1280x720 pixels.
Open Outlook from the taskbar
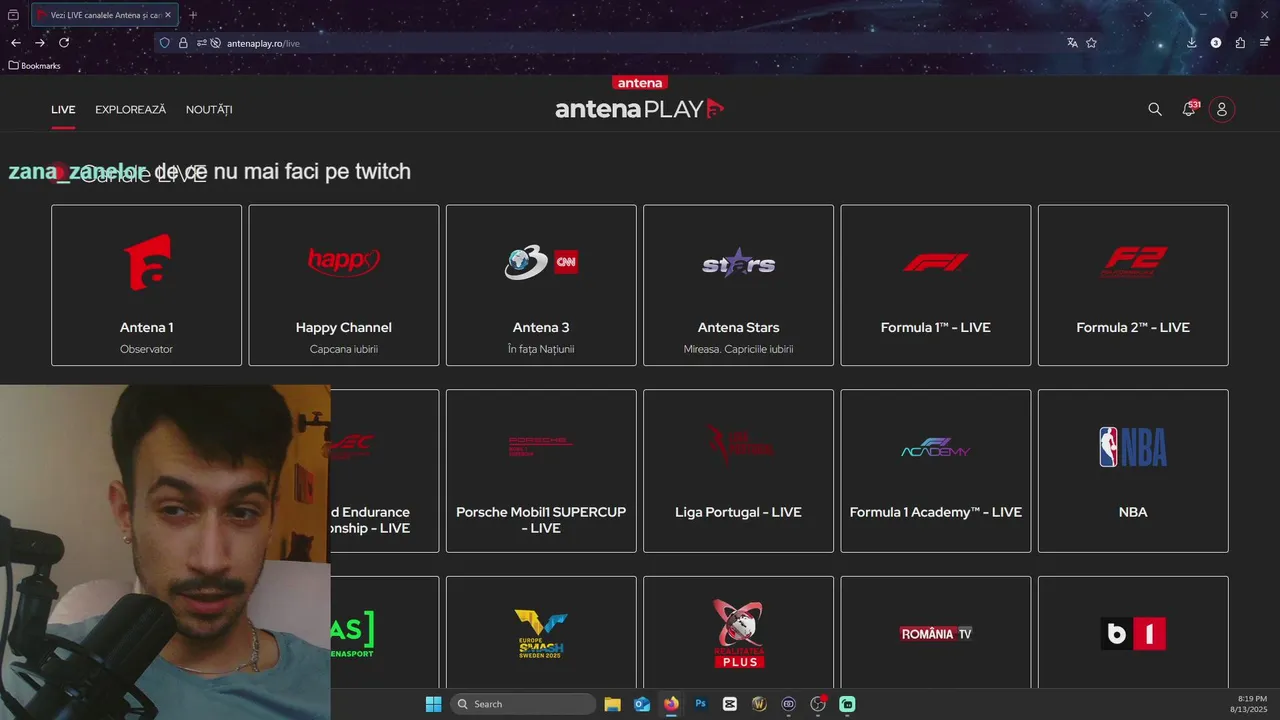tap(642, 704)
